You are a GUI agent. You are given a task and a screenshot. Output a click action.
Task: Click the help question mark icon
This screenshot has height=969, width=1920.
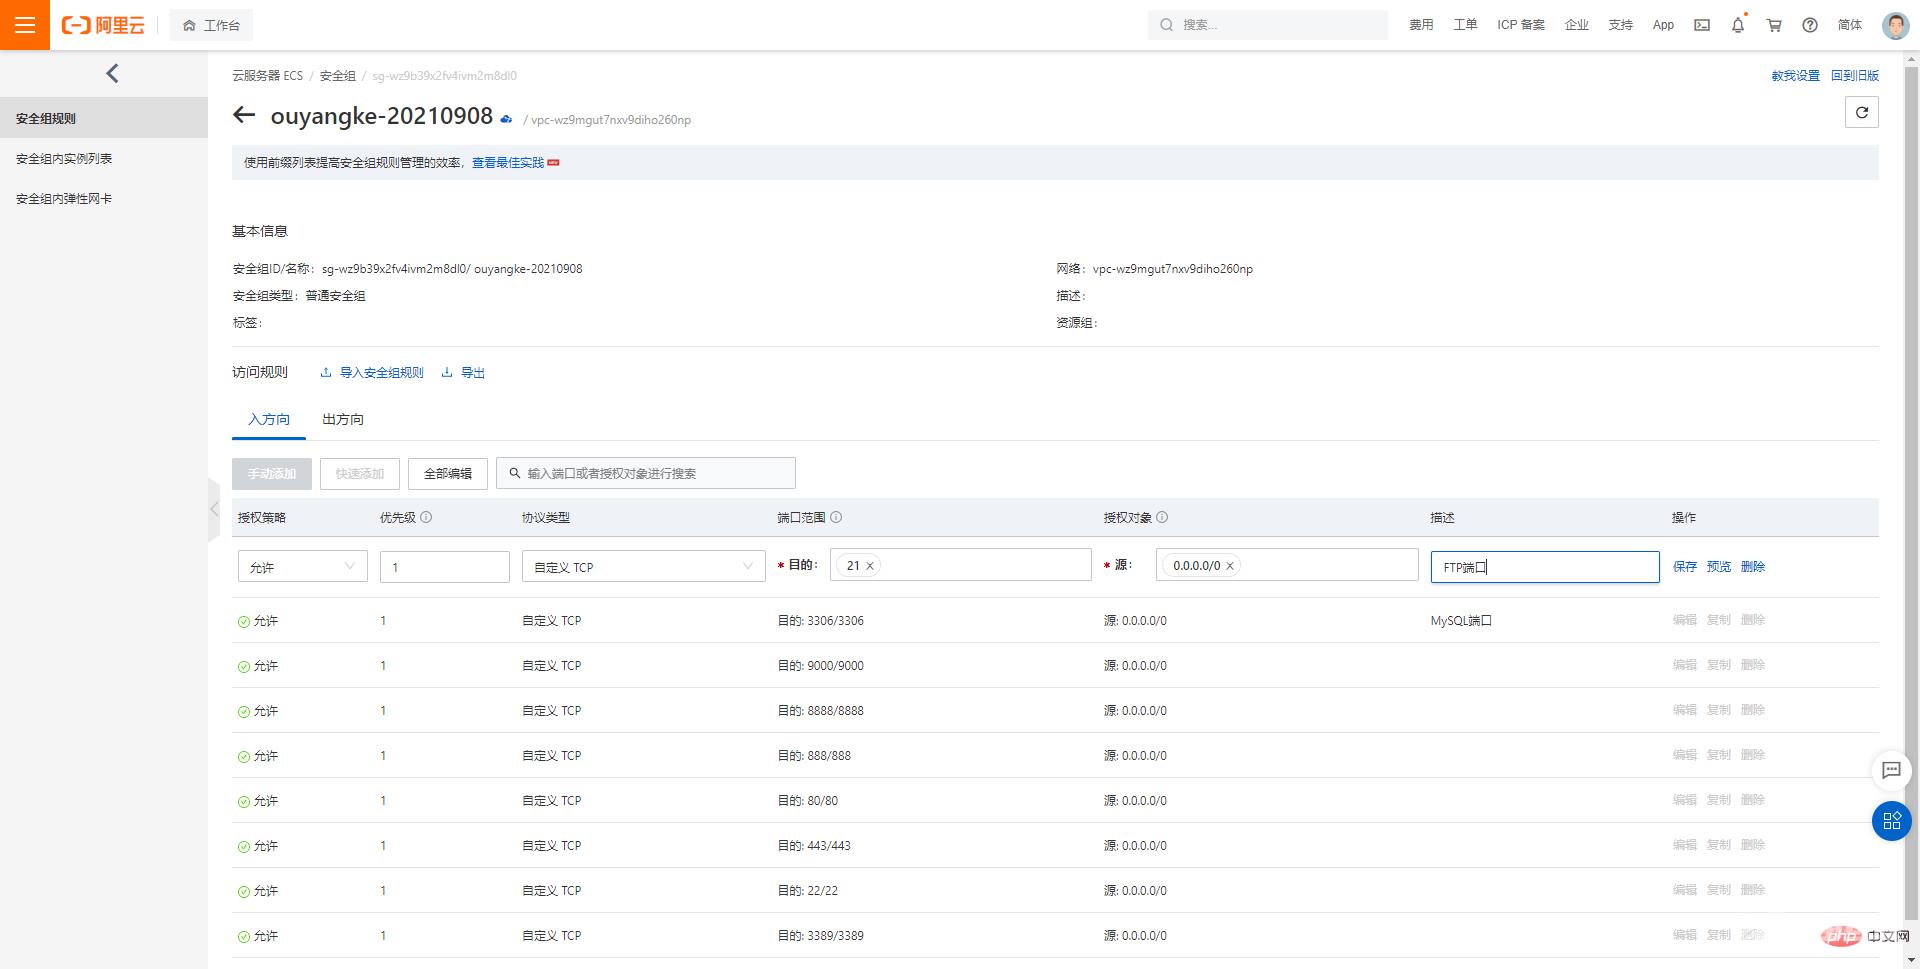click(x=1810, y=25)
